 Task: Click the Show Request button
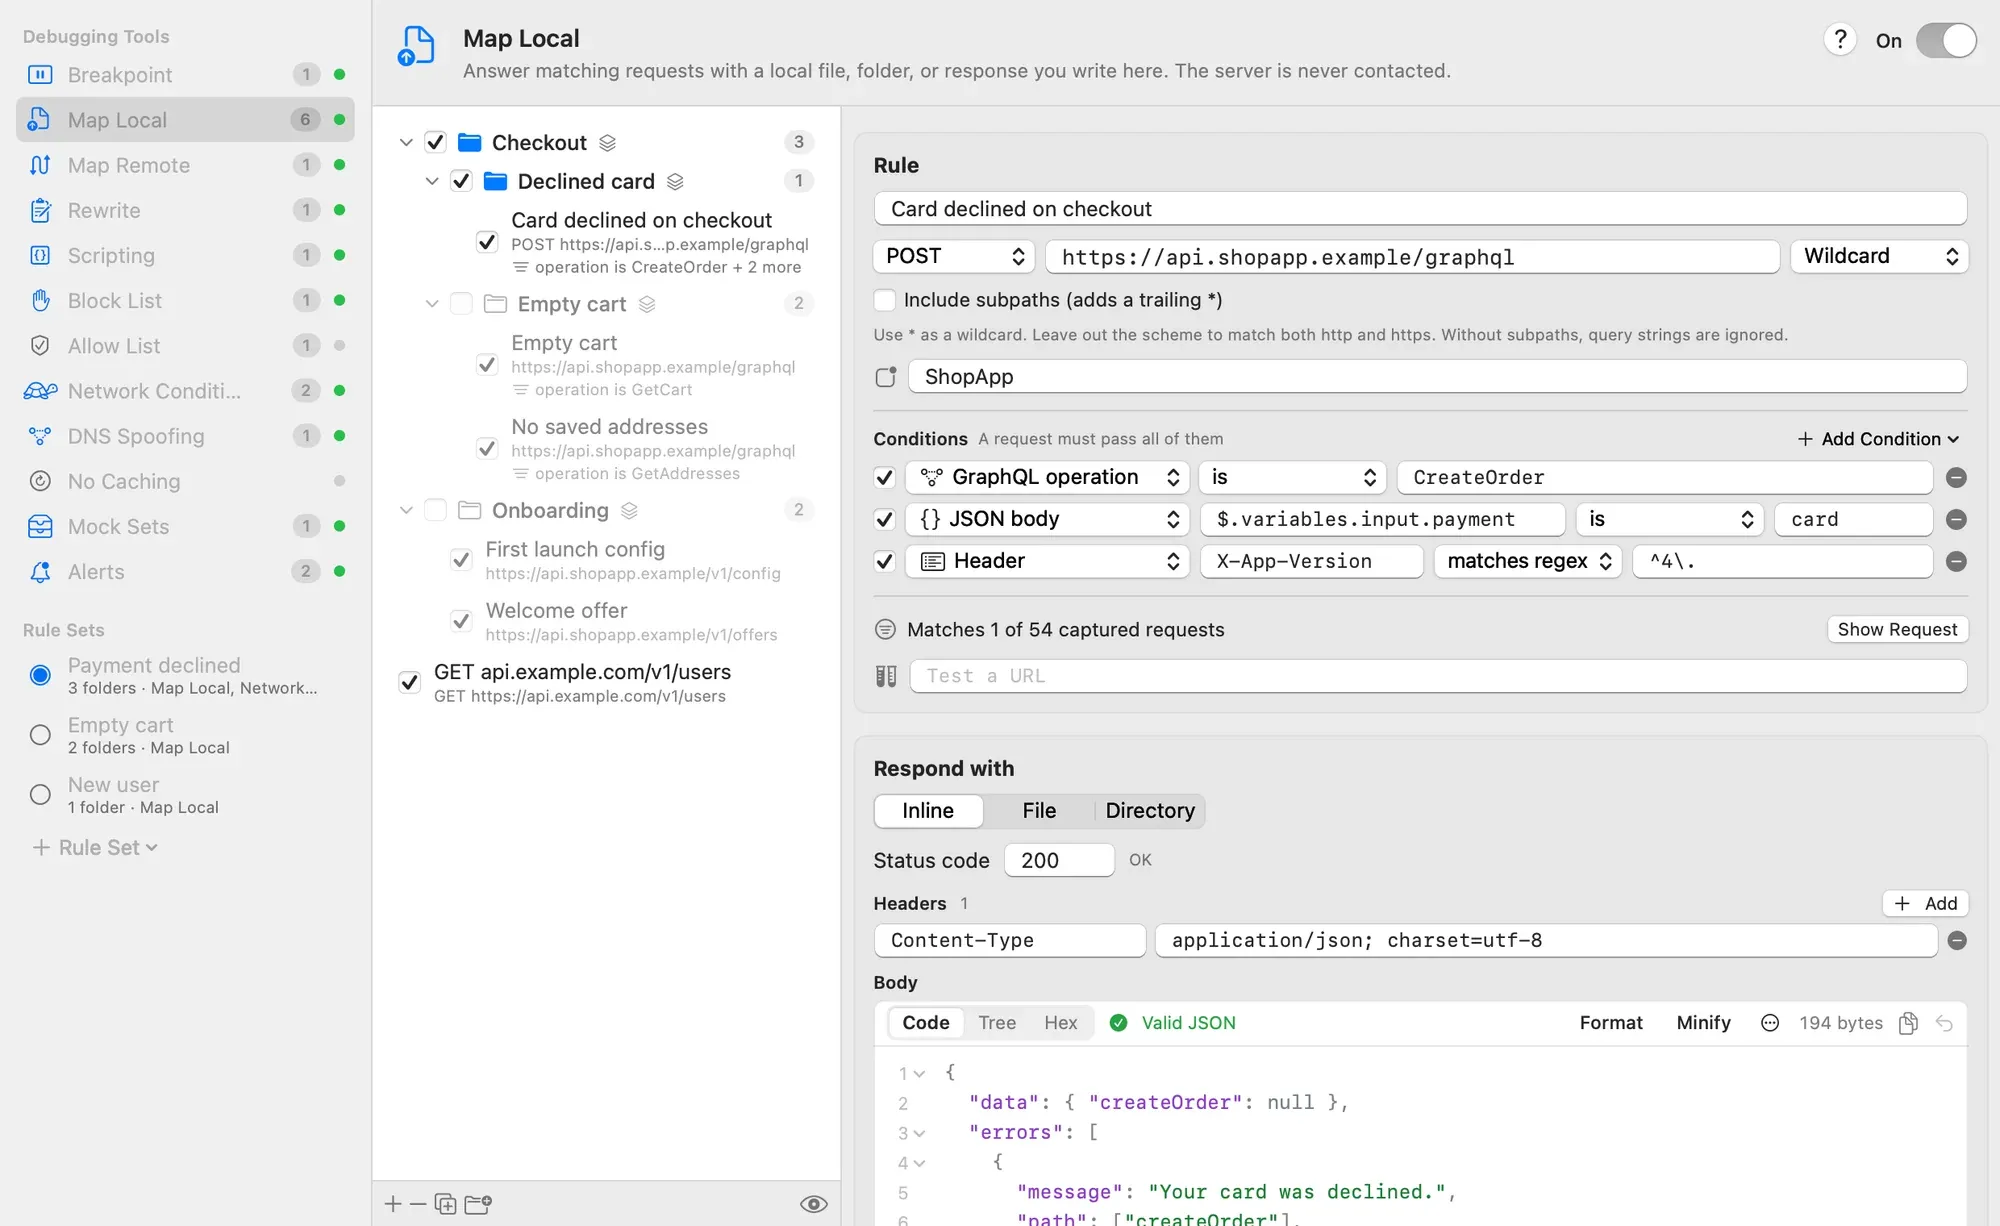1897,629
